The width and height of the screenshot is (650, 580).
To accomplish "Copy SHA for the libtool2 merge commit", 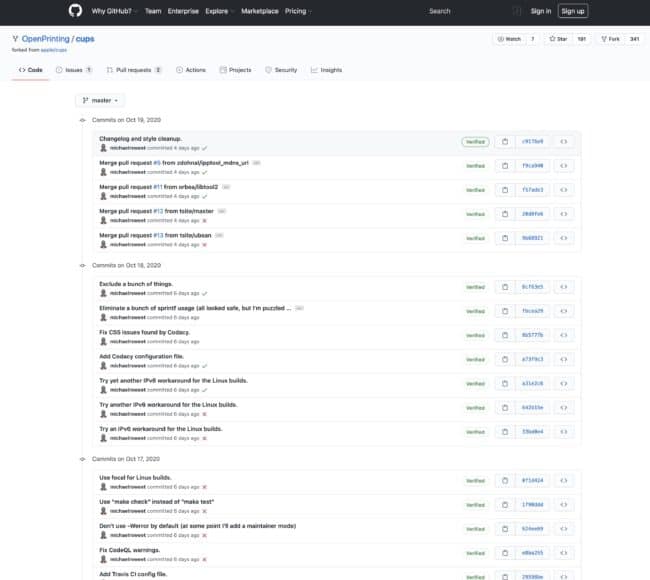I will 505,190.
